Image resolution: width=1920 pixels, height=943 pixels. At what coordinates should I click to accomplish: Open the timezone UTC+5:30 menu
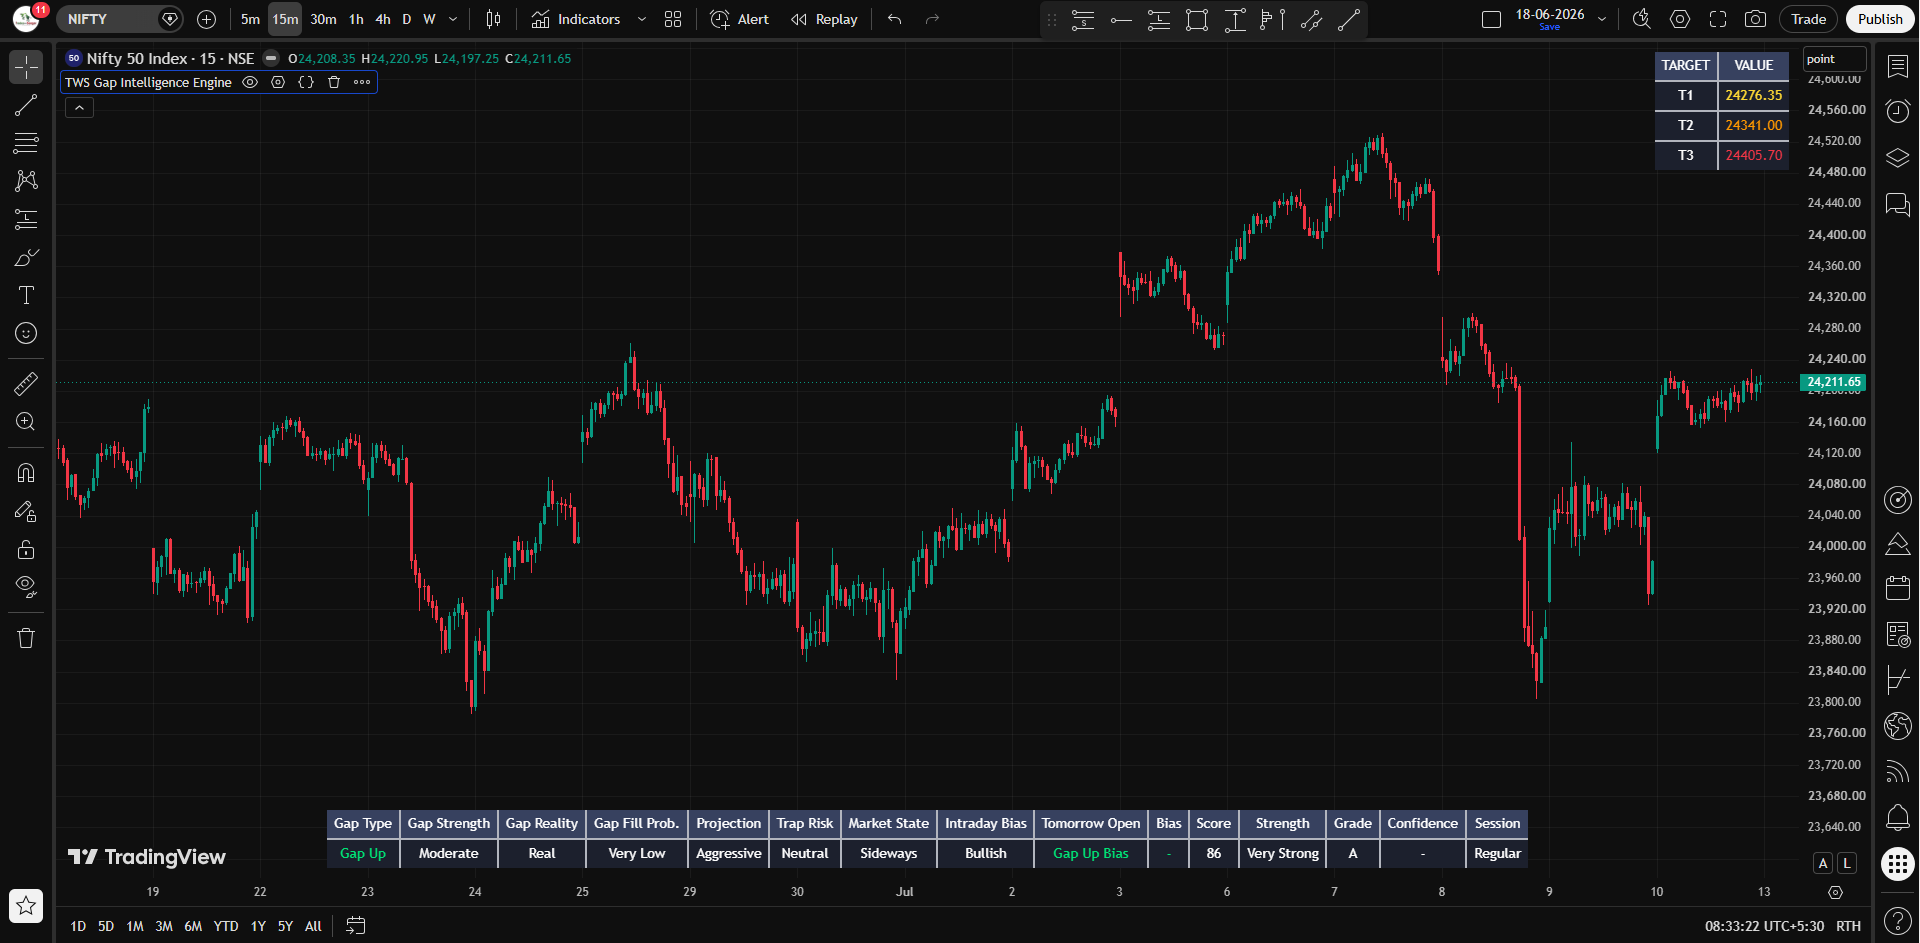coord(1765,926)
